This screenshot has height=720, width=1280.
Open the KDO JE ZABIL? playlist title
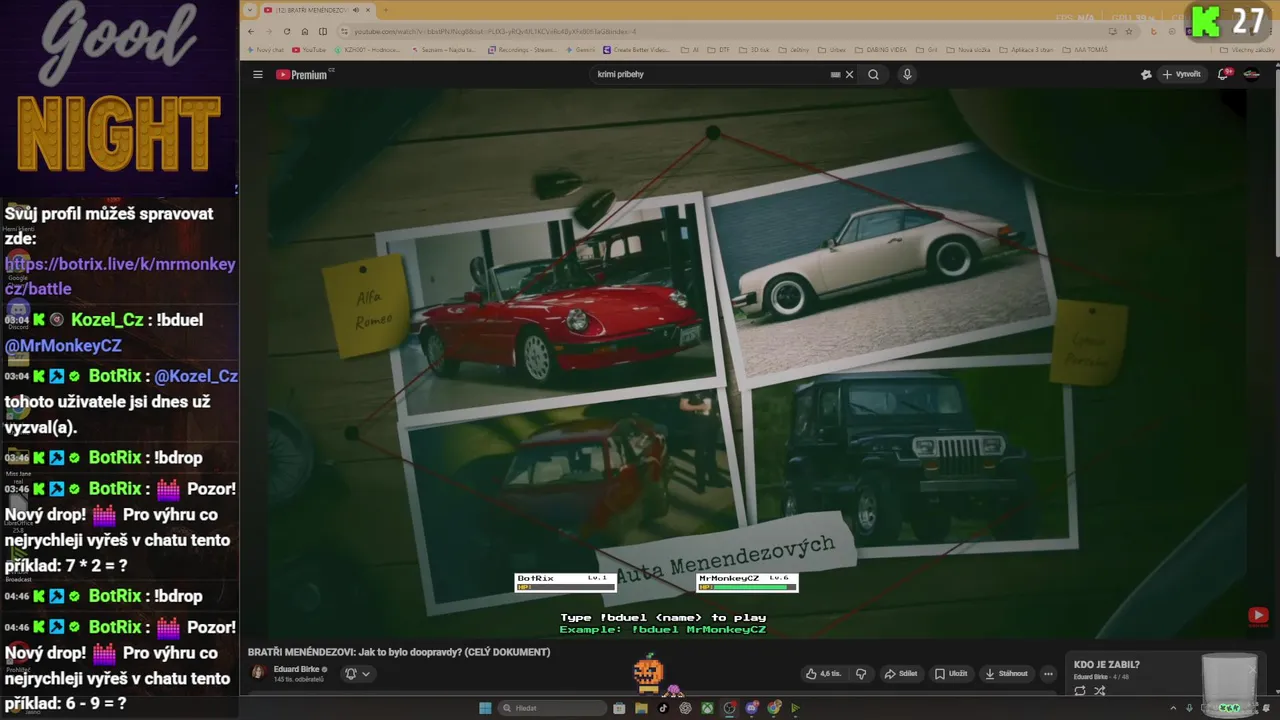(1107, 665)
